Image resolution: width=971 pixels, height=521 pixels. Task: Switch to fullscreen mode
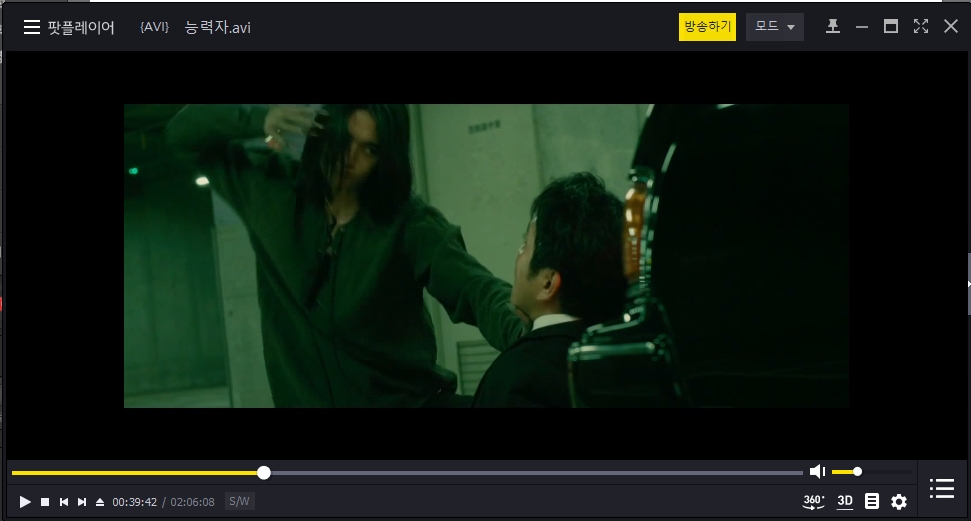click(x=921, y=27)
